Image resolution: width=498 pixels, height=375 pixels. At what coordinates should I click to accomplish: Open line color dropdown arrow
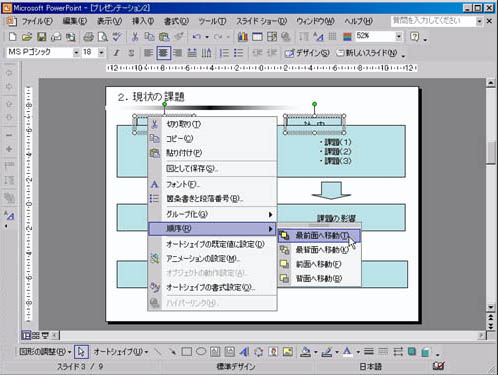[x=337, y=352]
